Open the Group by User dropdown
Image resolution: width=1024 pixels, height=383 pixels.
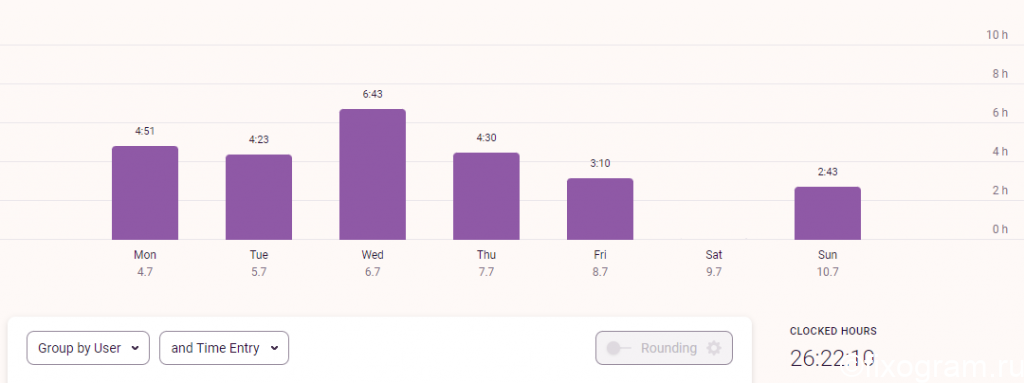88,348
